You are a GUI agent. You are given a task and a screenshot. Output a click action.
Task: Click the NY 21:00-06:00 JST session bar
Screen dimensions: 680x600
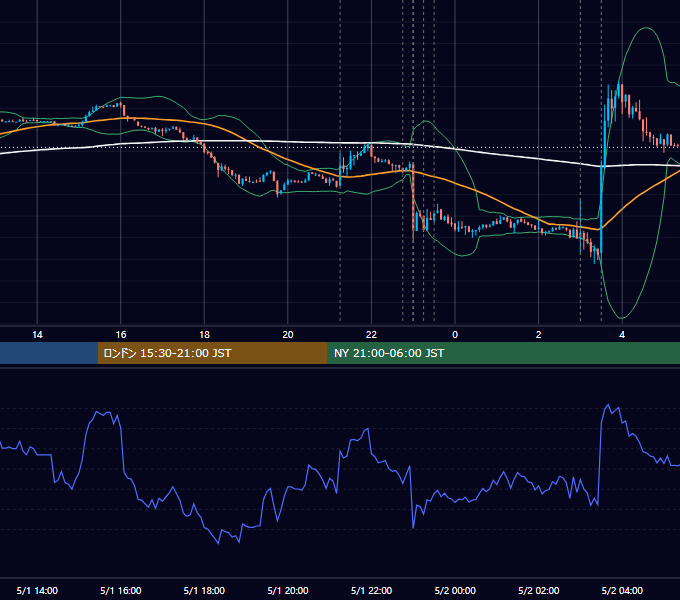pyautogui.click(x=503, y=353)
